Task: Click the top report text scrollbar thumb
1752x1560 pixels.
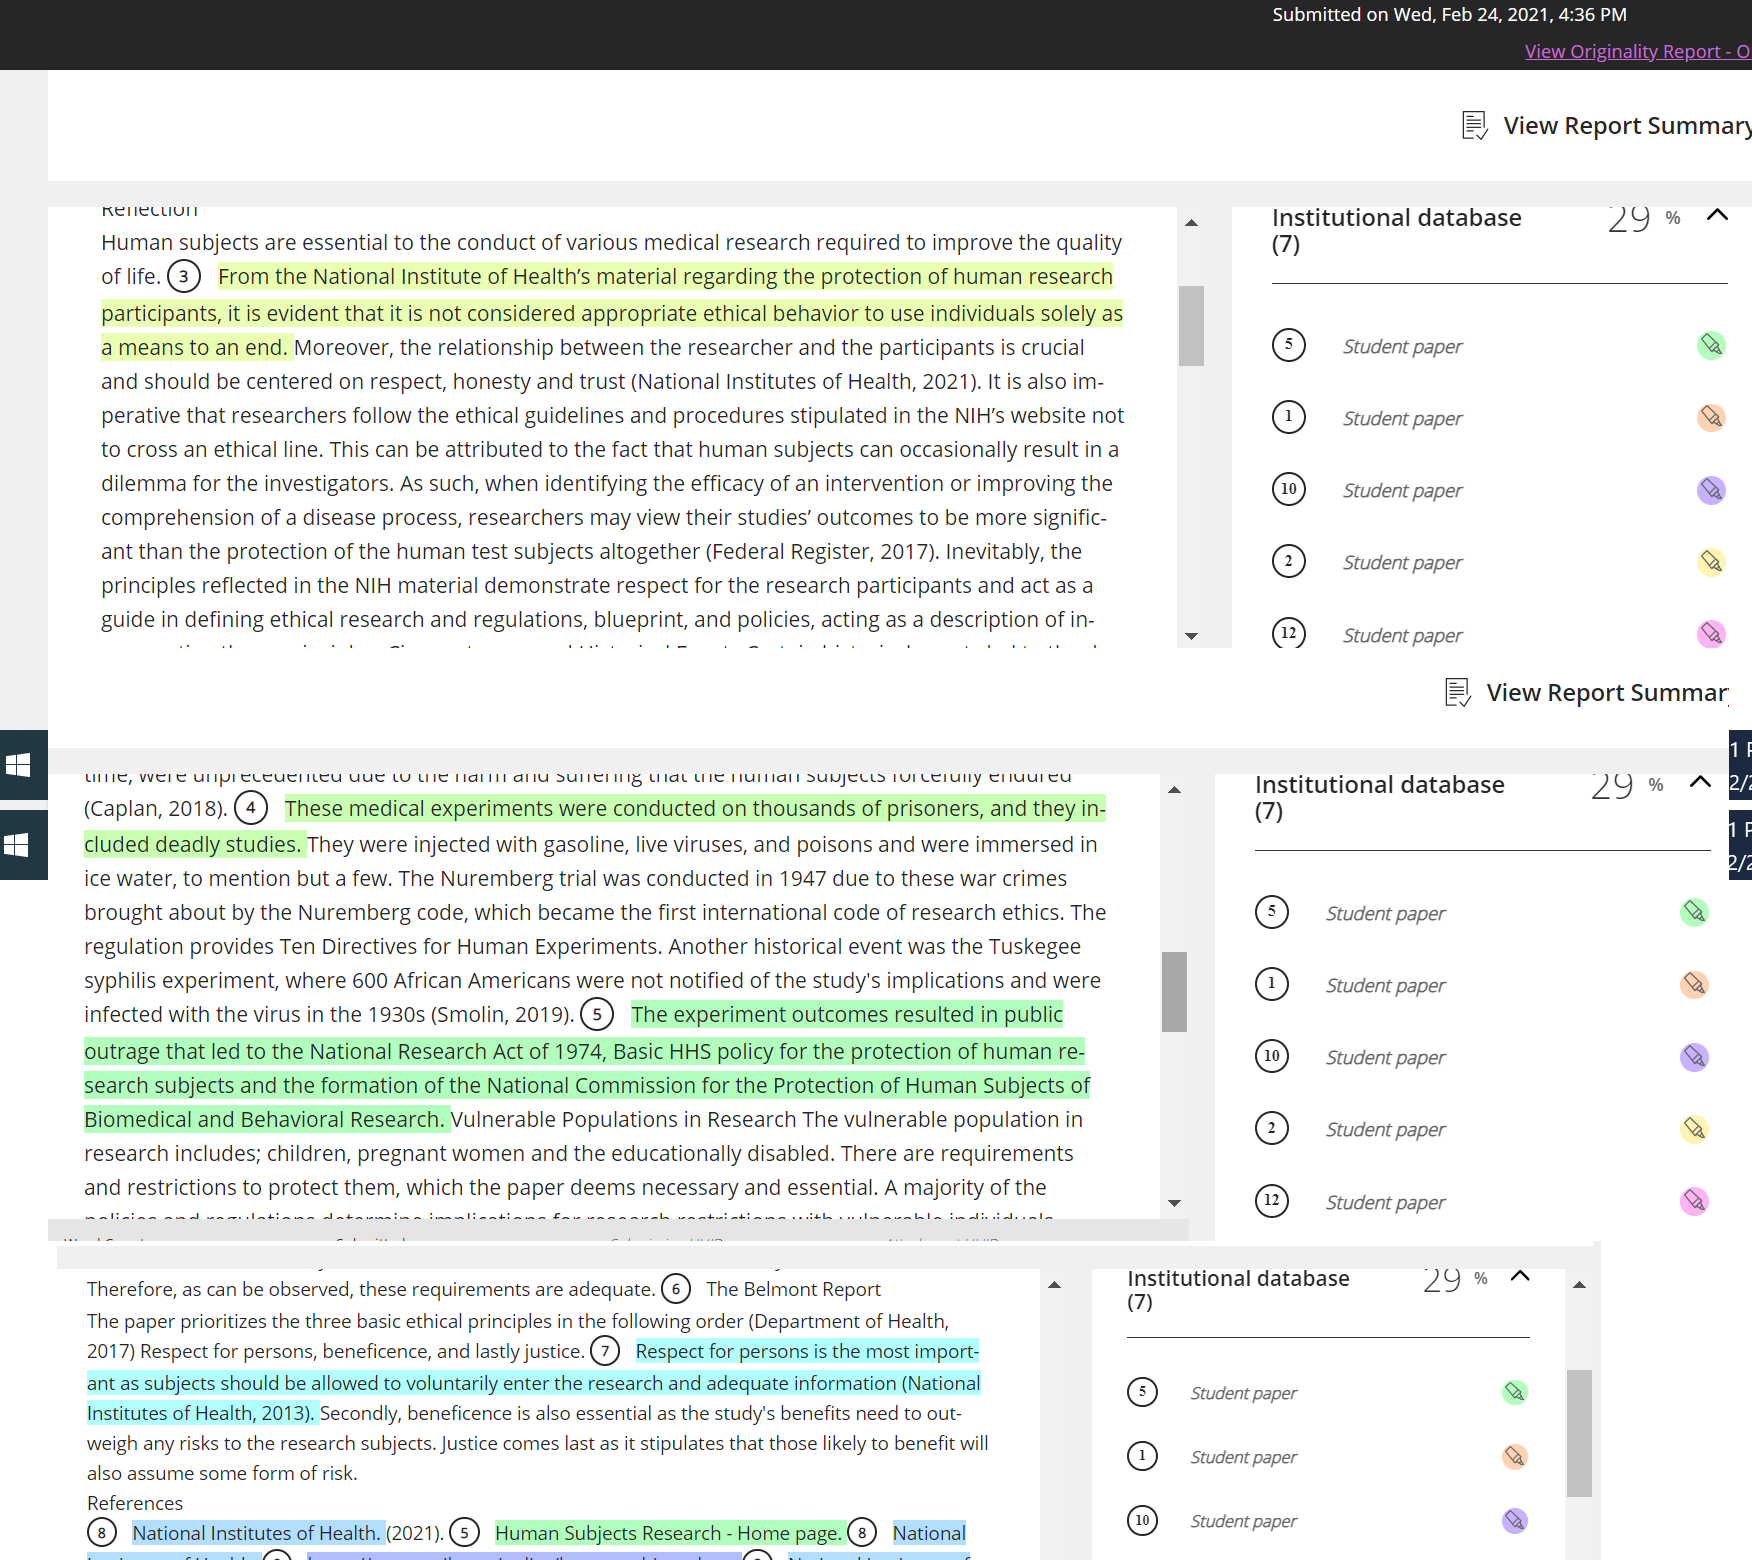Action: pos(1191,326)
